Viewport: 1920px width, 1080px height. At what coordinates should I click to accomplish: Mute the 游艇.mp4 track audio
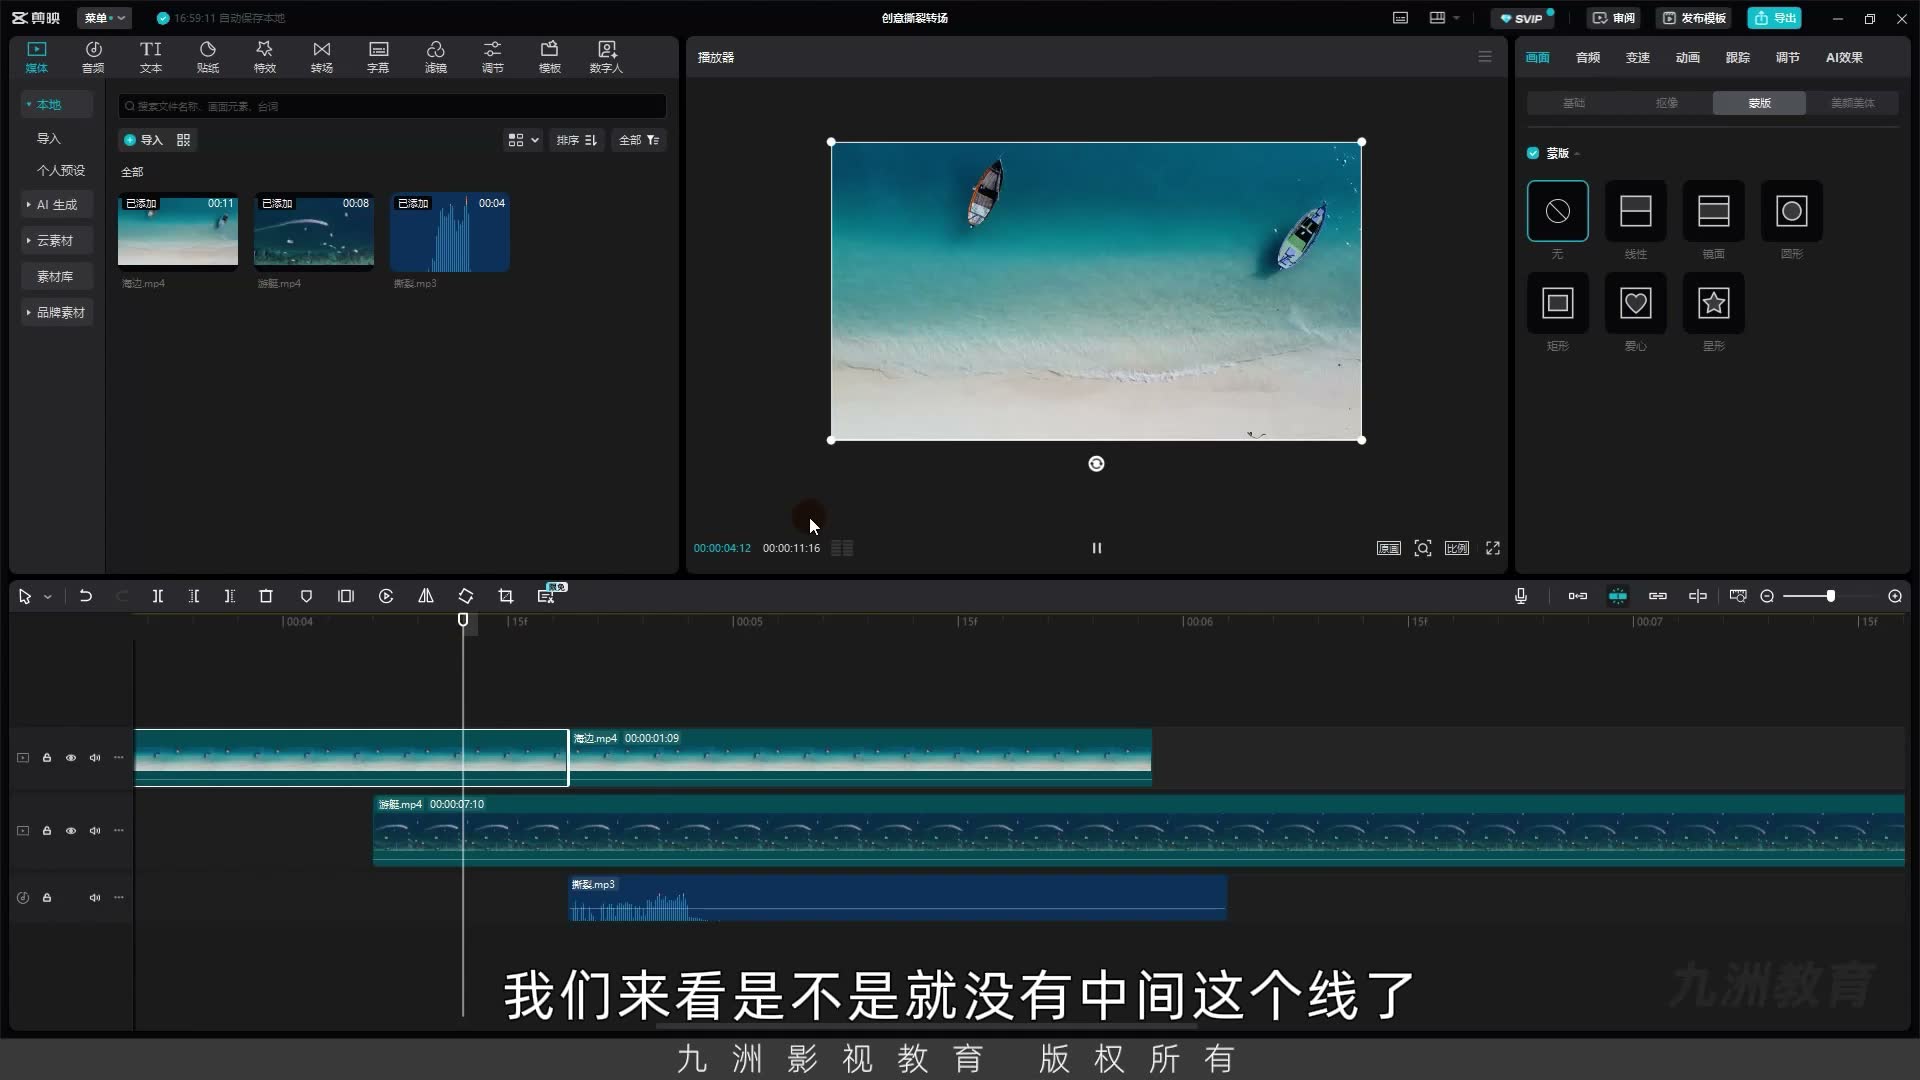95,831
